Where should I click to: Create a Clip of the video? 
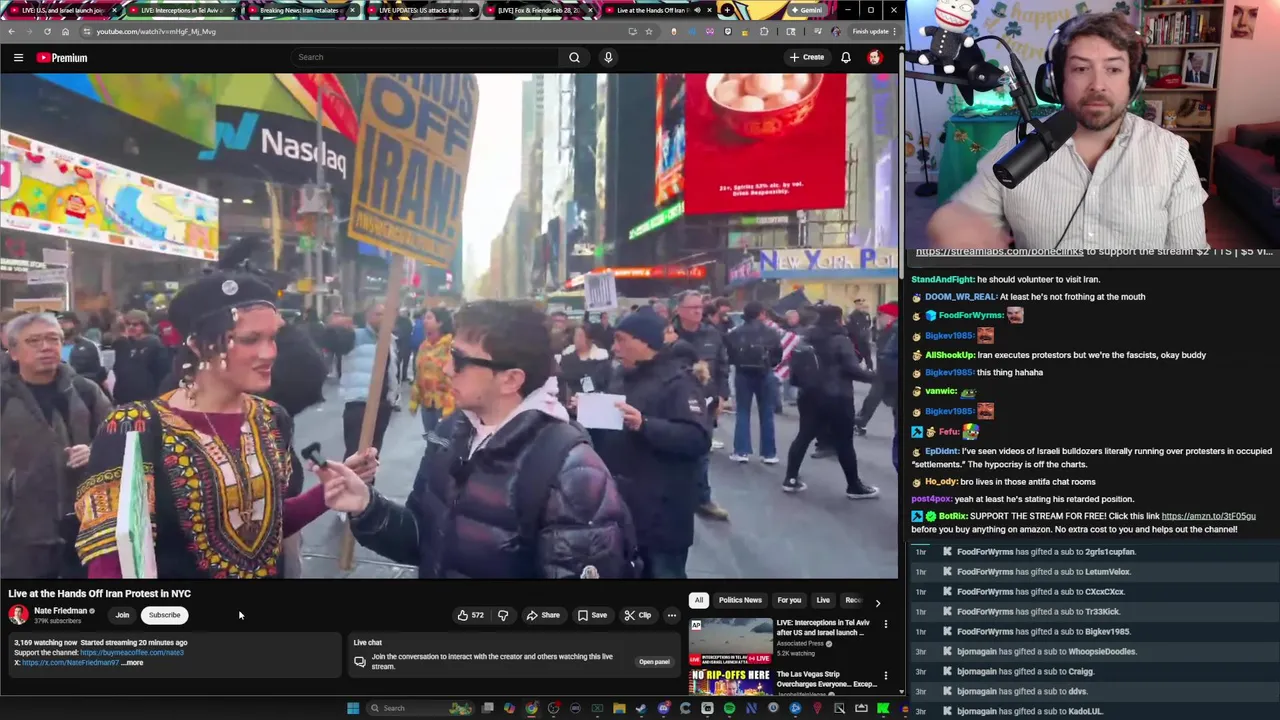pyautogui.click(x=638, y=615)
